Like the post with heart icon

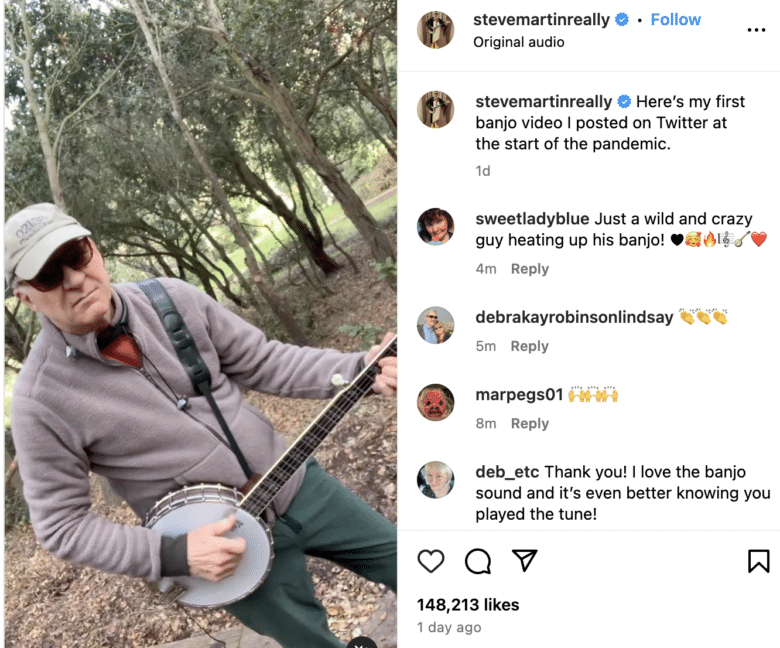coord(431,561)
